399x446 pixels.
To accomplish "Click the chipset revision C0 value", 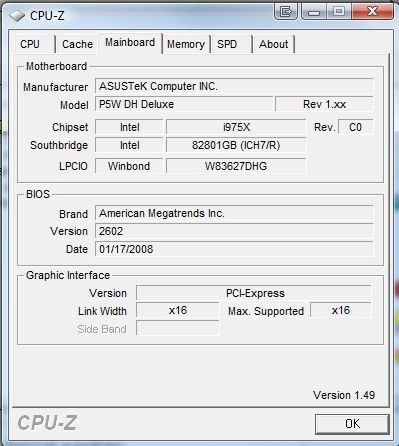I will click(x=355, y=127).
